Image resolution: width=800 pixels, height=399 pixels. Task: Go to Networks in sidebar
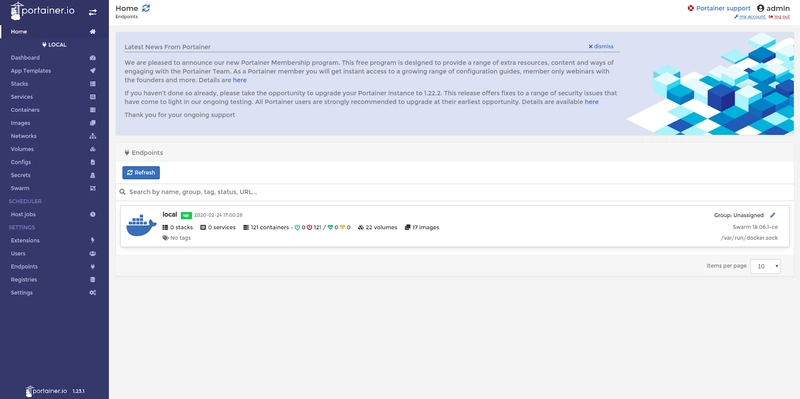[x=23, y=136]
